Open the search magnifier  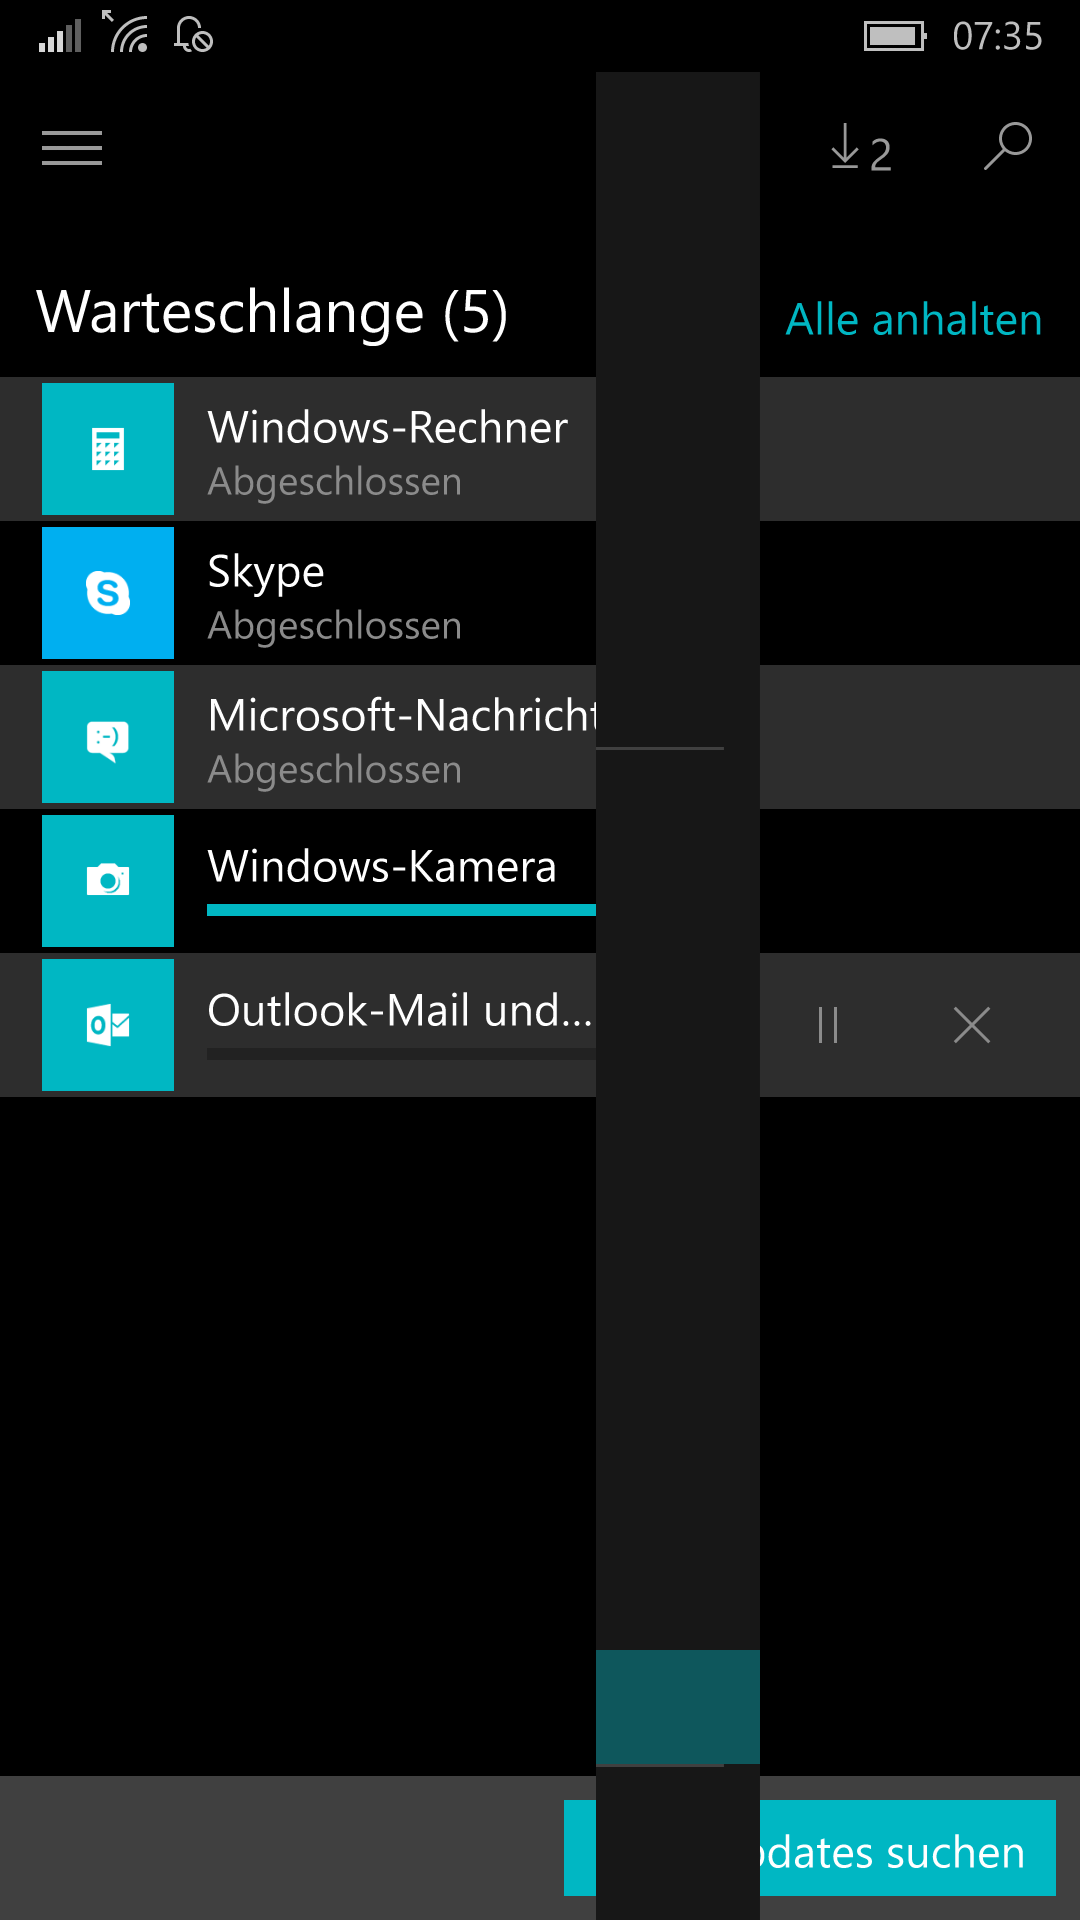pyautogui.click(x=1007, y=147)
